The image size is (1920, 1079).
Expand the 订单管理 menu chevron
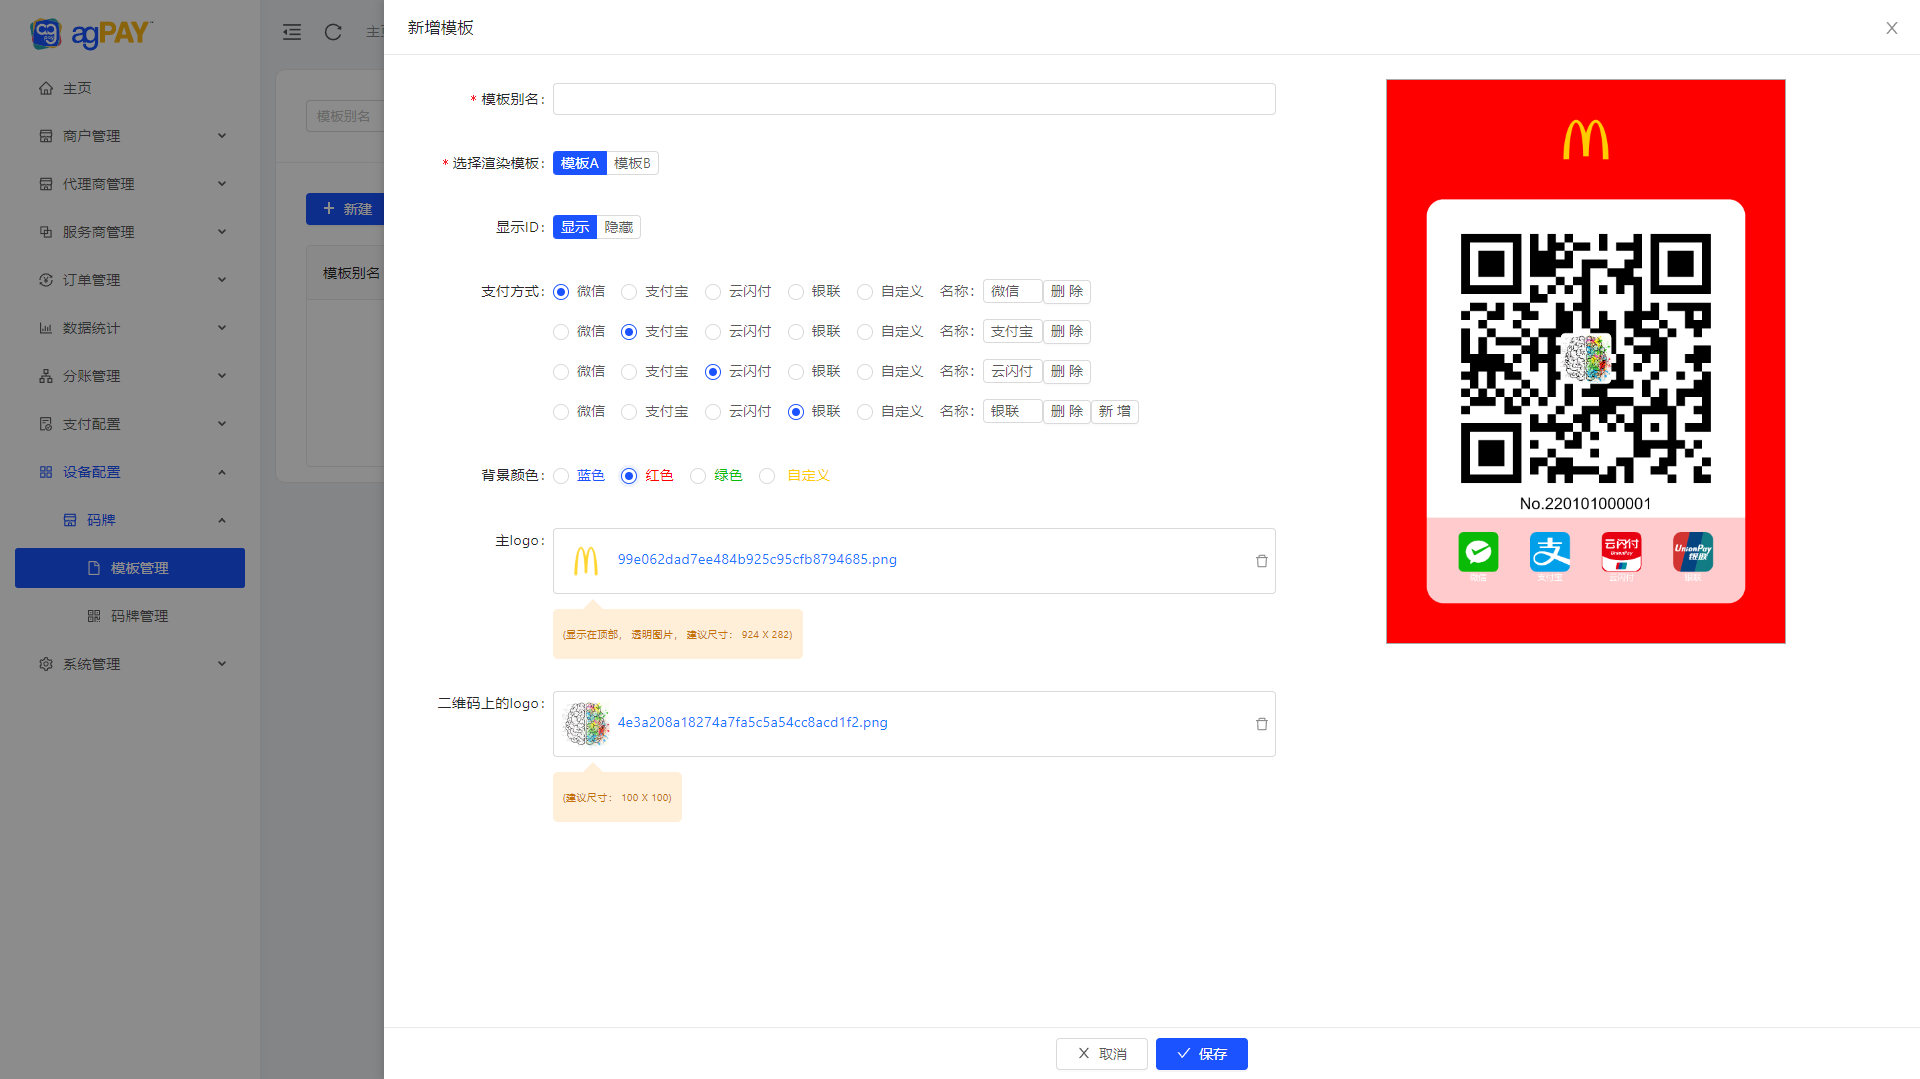tap(222, 280)
